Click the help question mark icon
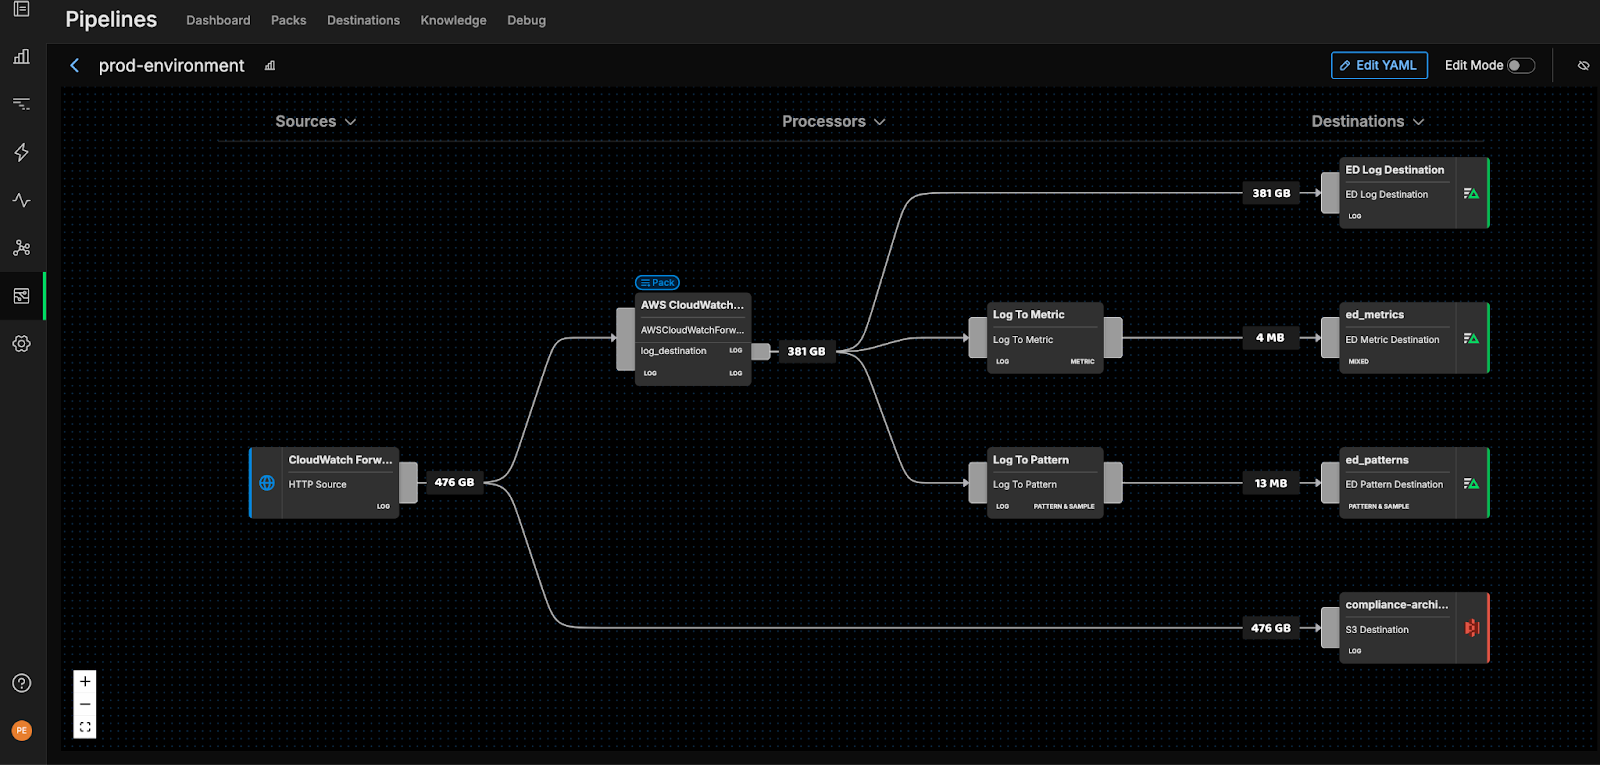 [x=21, y=683]
